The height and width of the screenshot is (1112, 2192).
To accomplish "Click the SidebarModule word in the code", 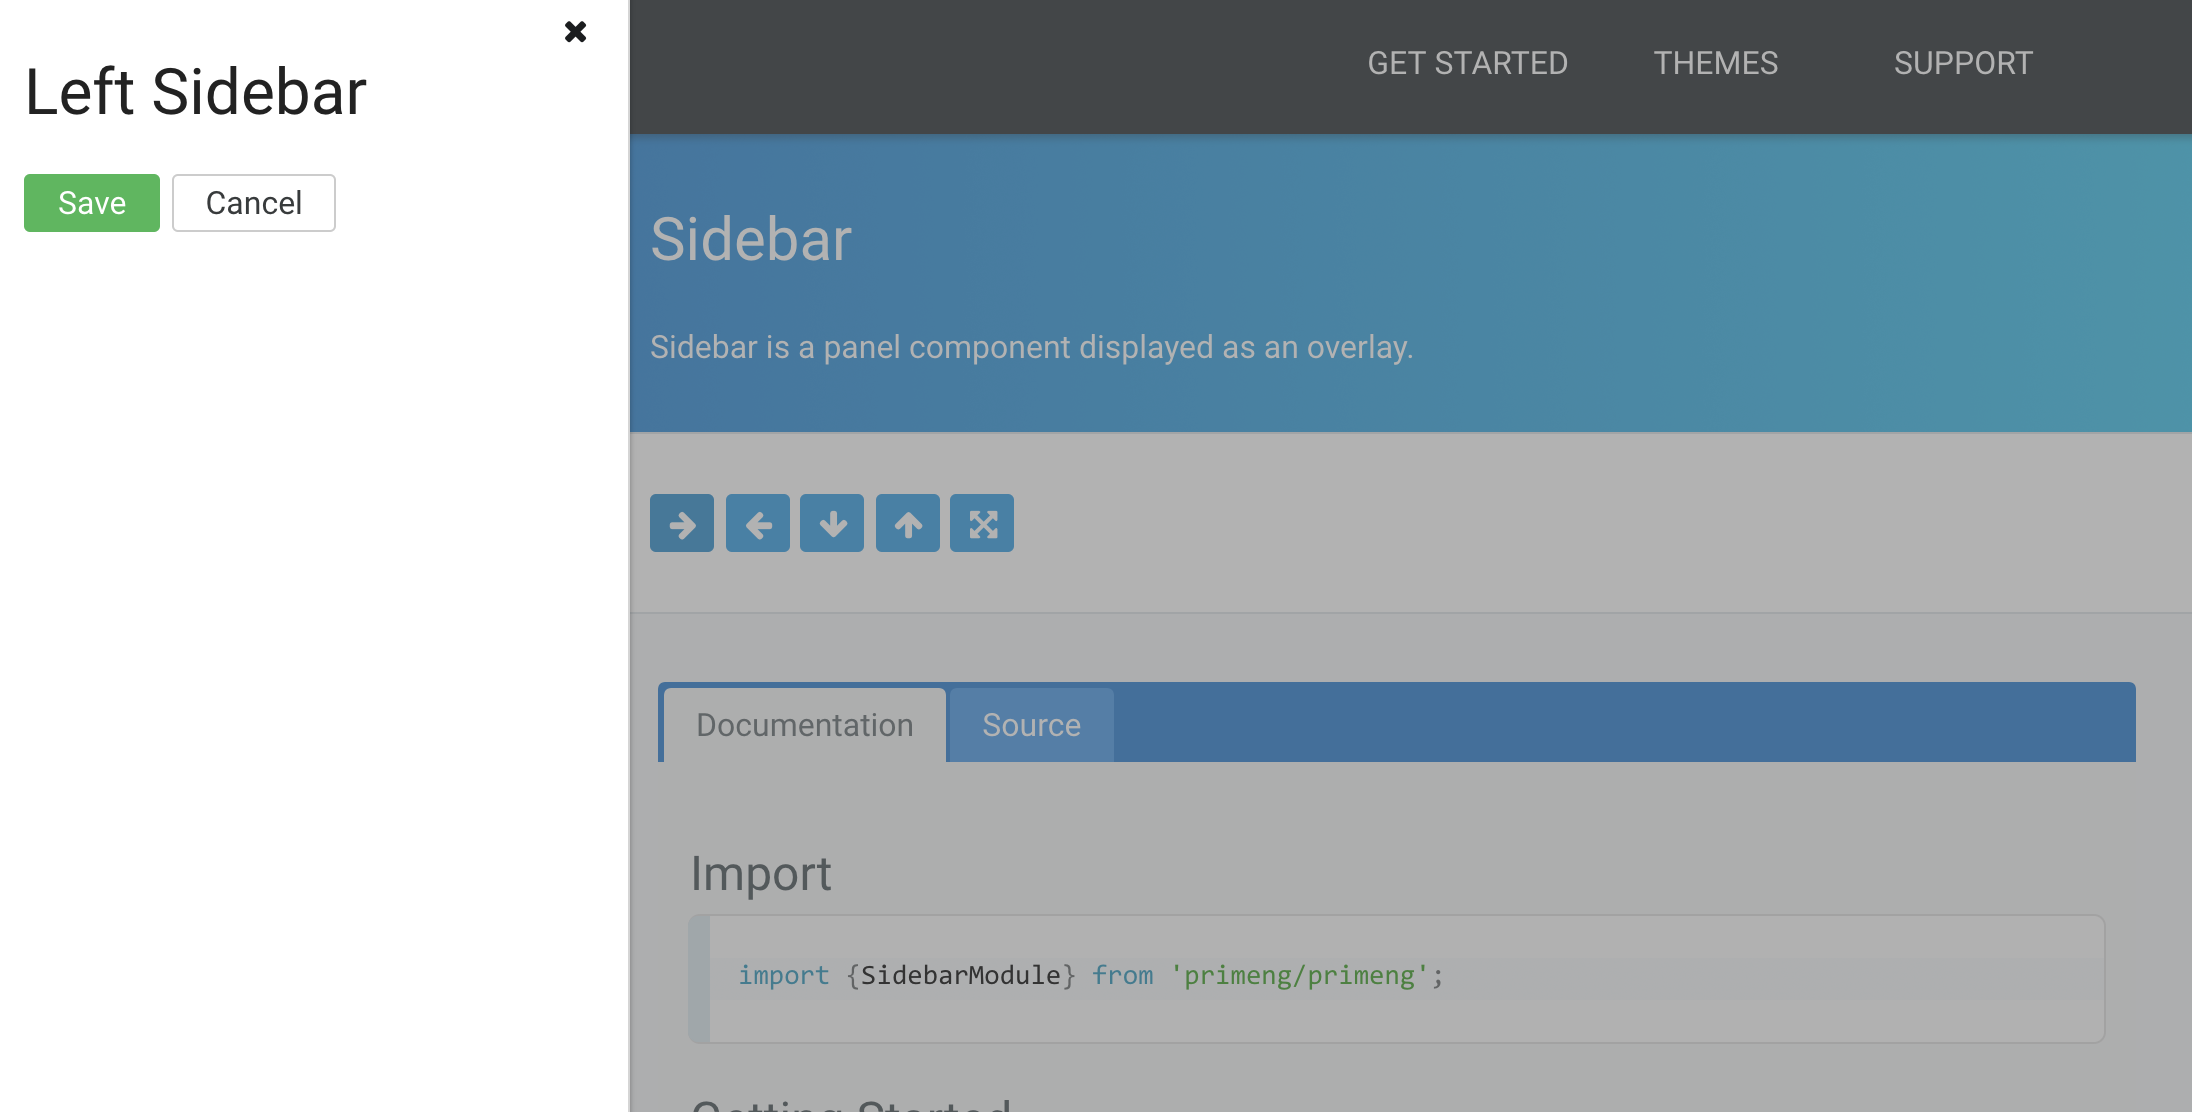I will coord(961,975).
